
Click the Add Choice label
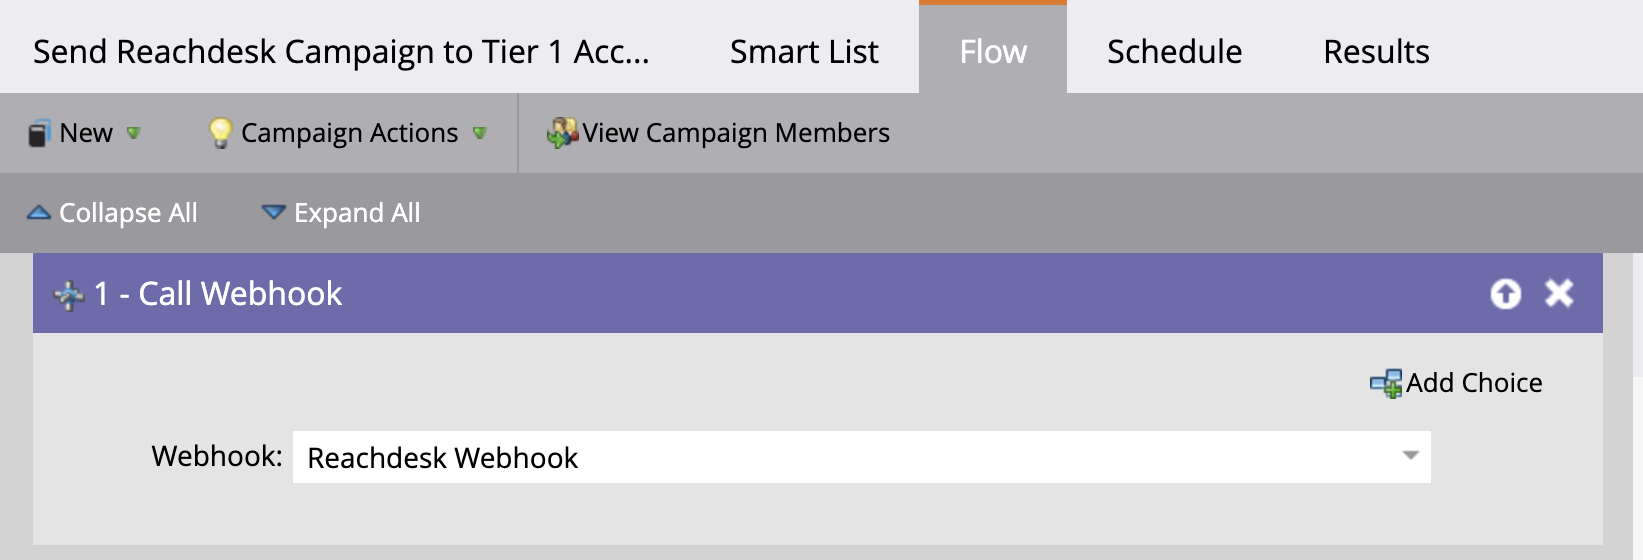pos(1474,383)
